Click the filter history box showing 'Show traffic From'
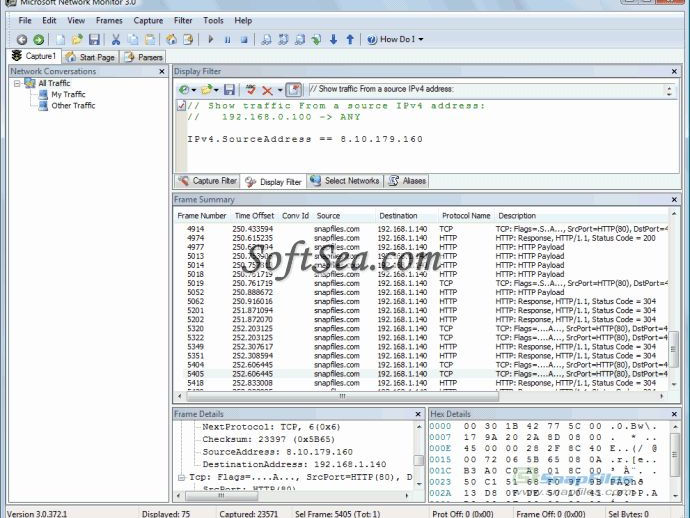The height and width of the screenshot is (518, 690). pyautogui.click(x=486, y=89)
